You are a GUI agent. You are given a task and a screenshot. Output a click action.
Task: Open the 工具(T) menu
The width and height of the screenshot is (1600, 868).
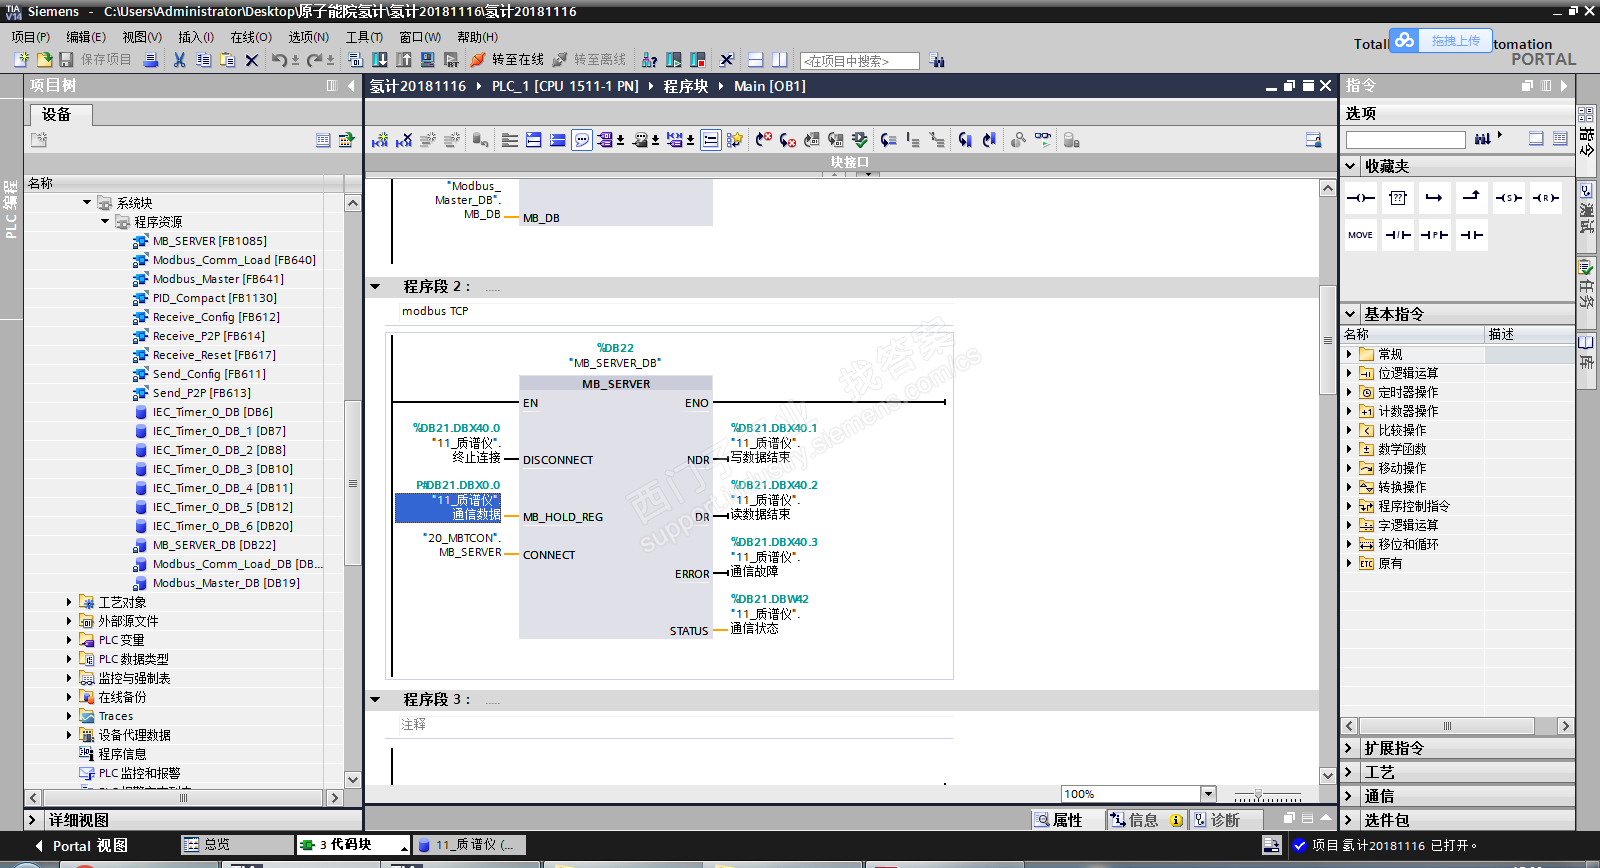(364, 37)
